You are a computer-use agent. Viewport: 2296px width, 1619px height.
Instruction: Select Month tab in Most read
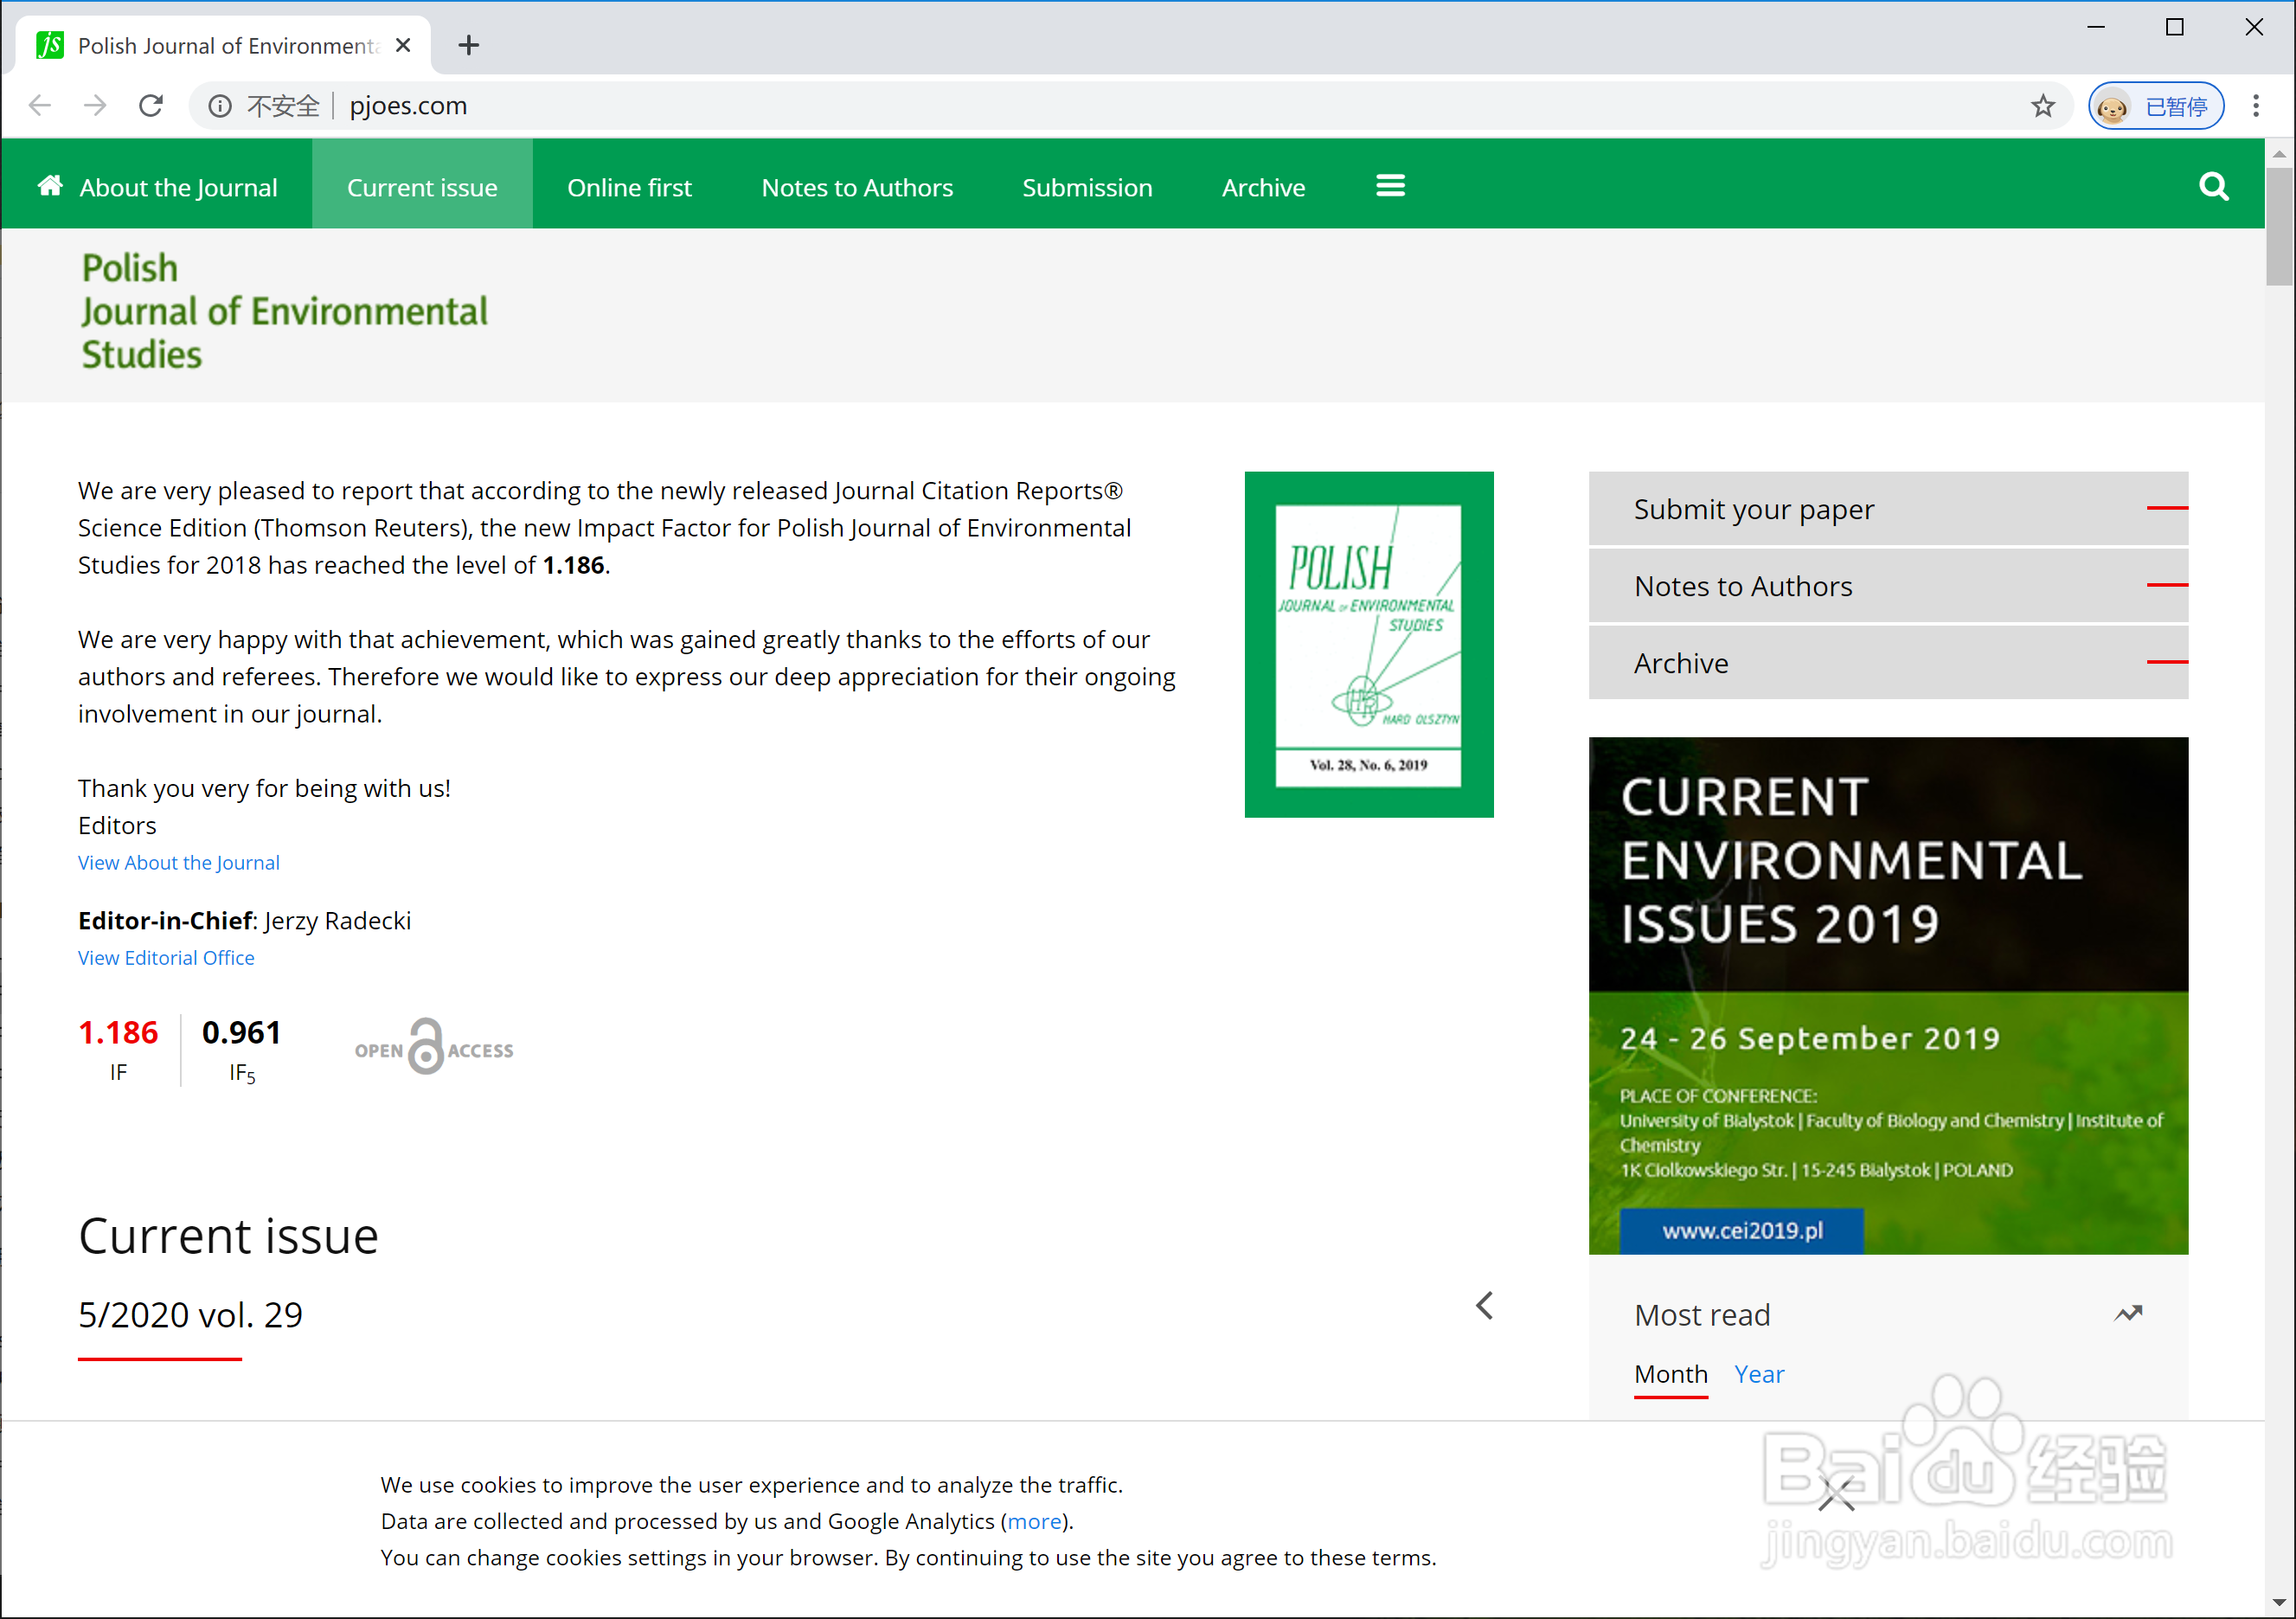[1670, 1374]
